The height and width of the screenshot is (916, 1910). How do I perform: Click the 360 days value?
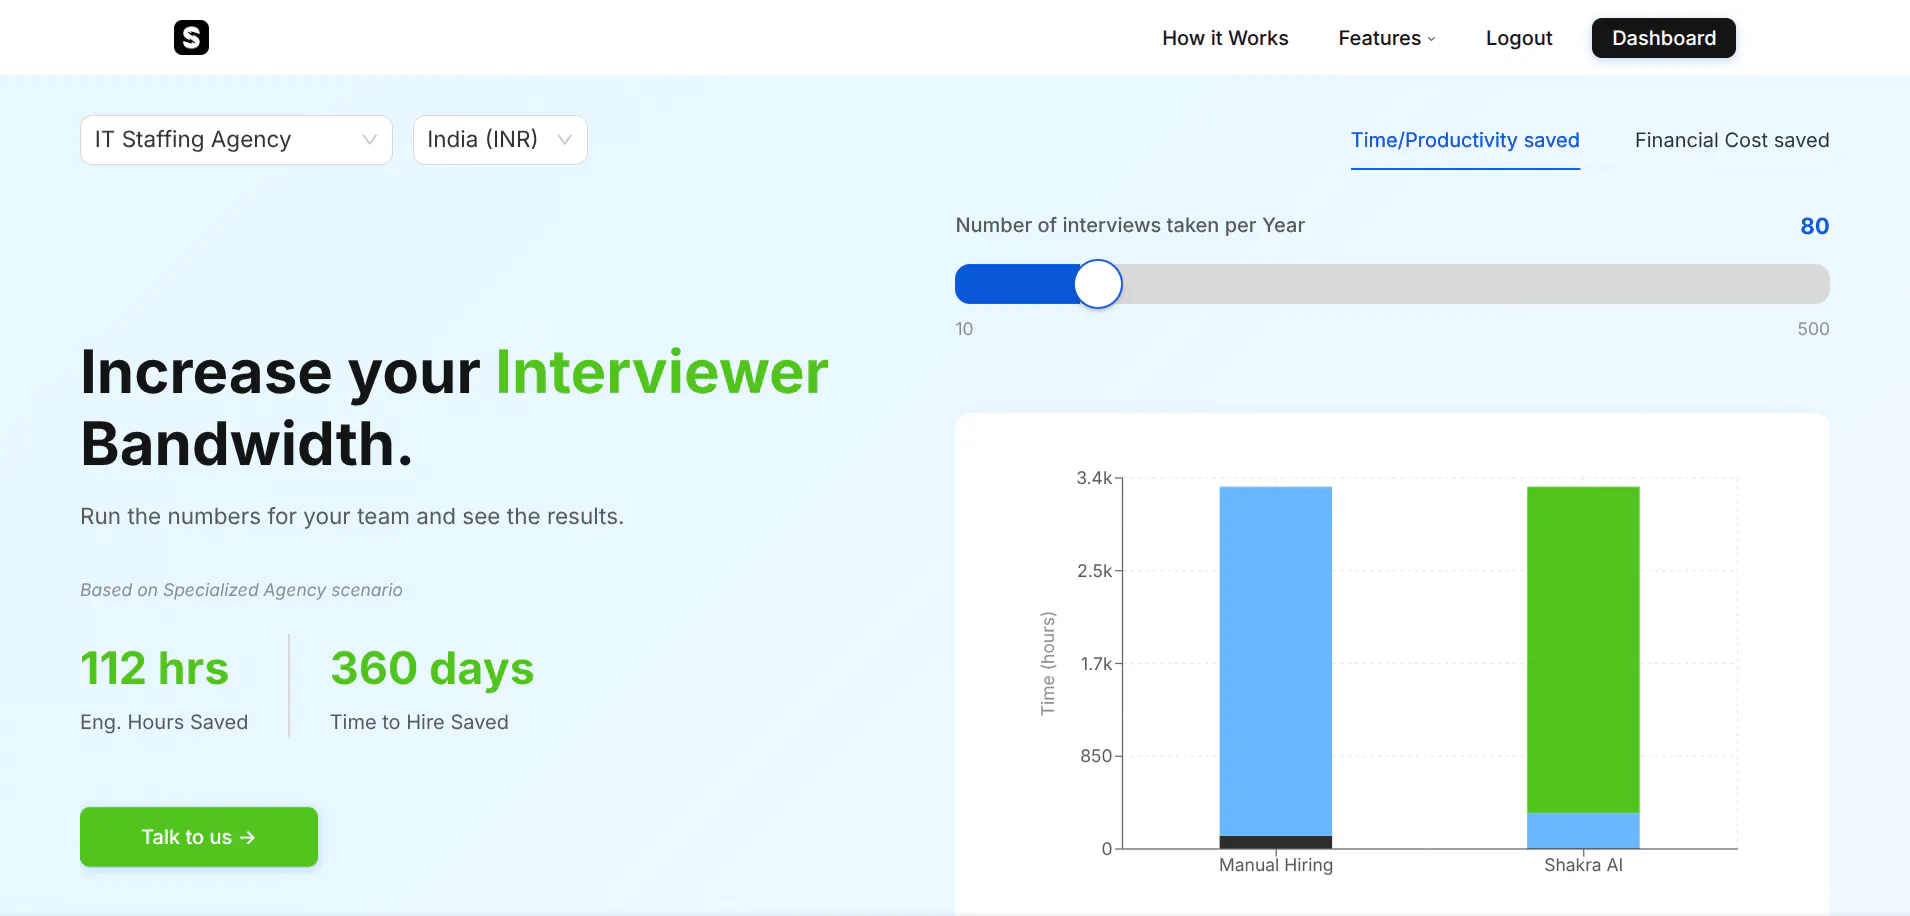point(432,668)
